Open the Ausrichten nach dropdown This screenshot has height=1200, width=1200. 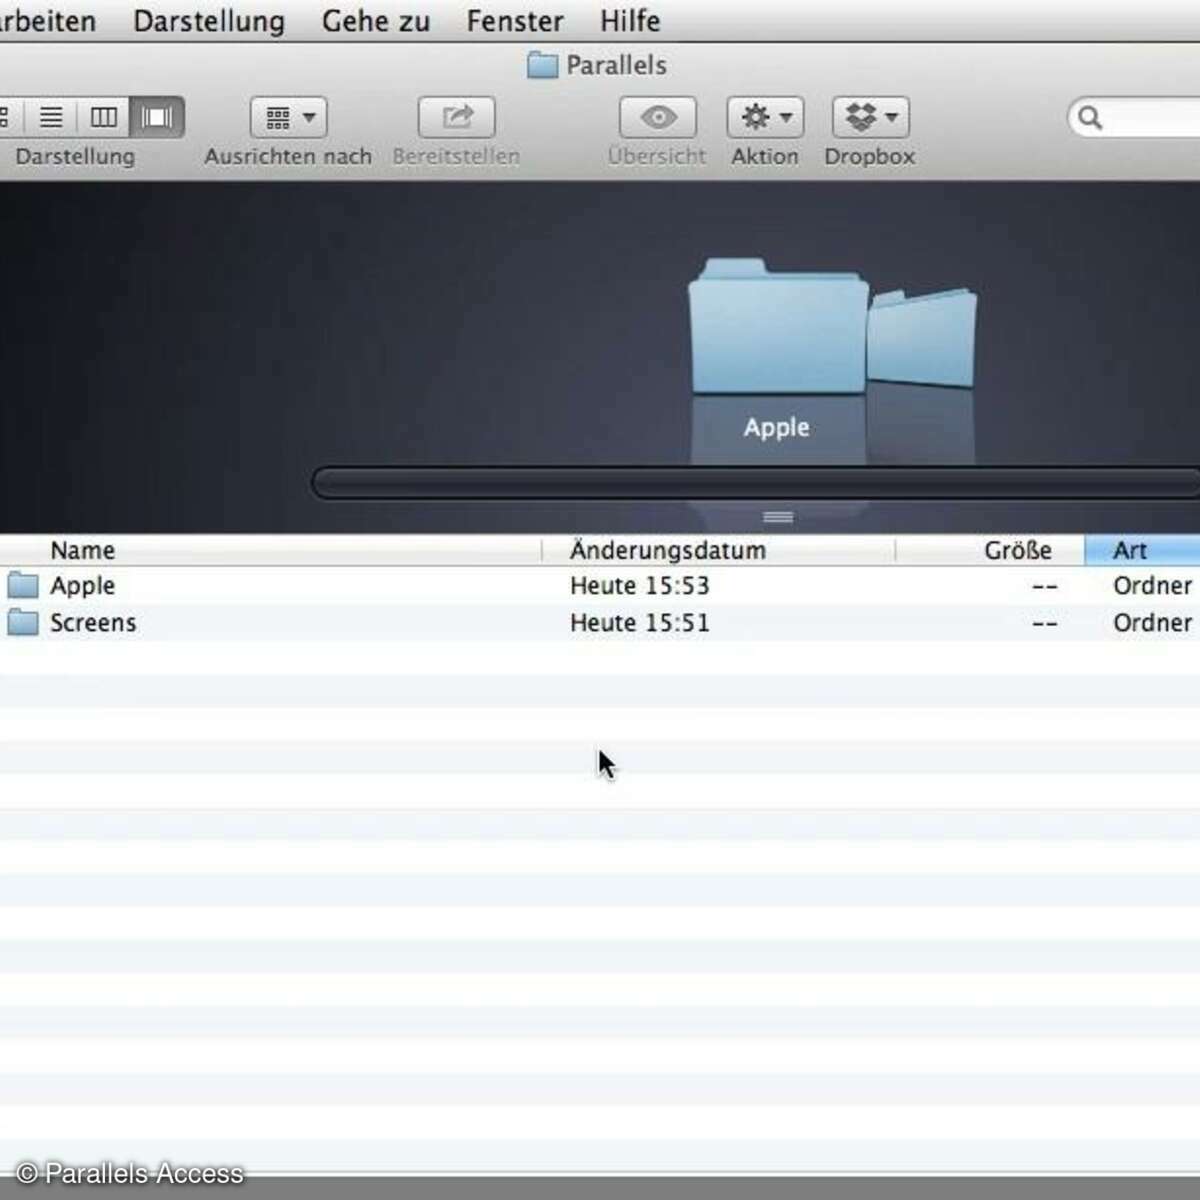288,118
